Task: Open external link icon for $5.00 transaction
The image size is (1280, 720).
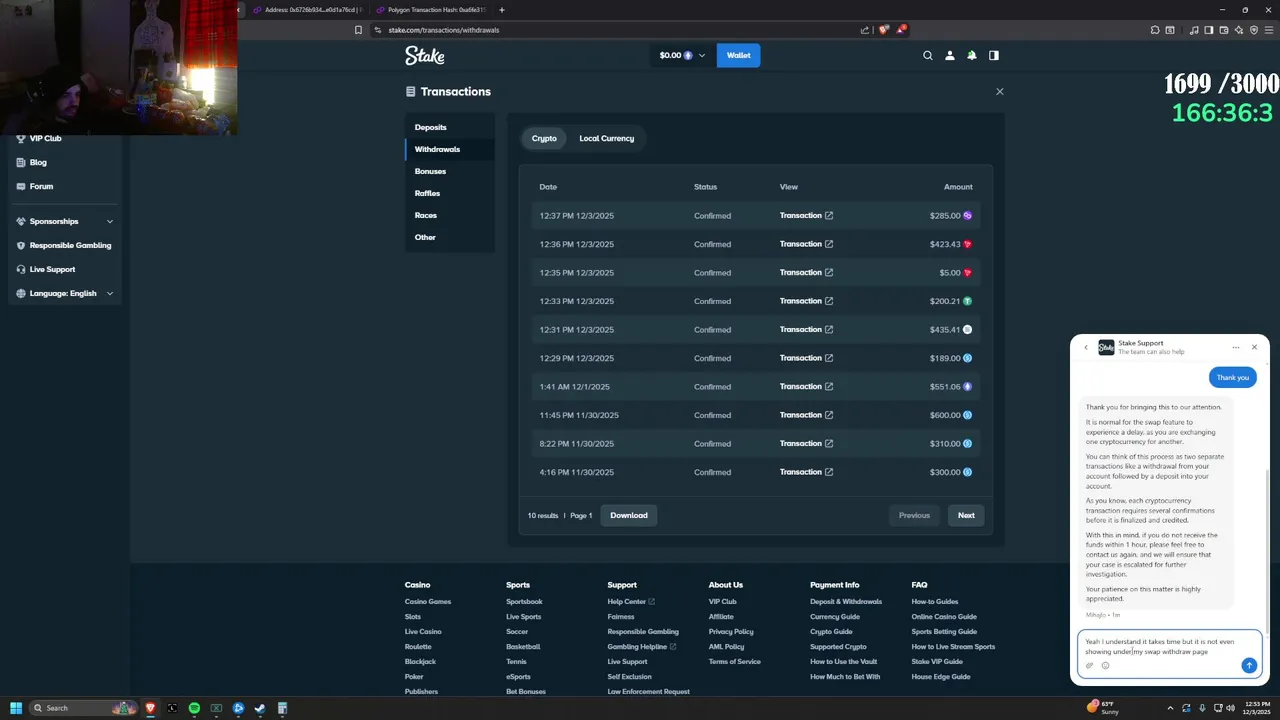Action: coord(829,272)
